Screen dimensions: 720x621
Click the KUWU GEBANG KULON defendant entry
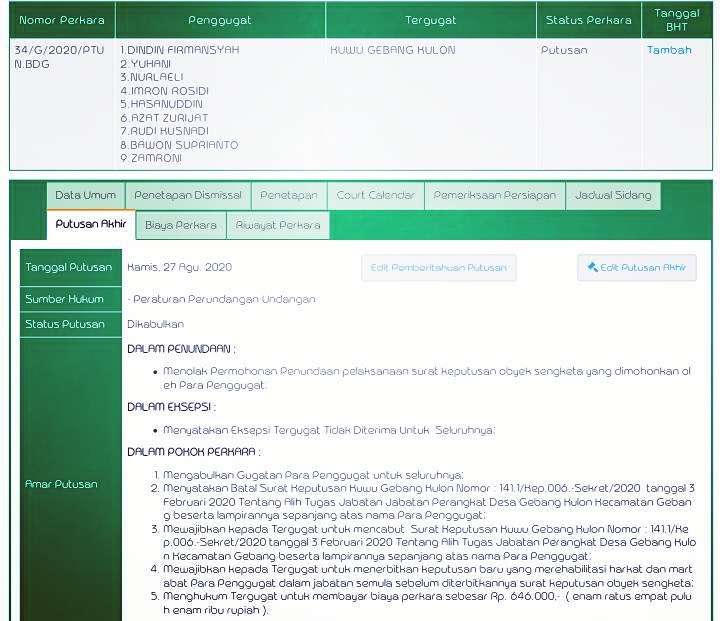coord(392,50)
